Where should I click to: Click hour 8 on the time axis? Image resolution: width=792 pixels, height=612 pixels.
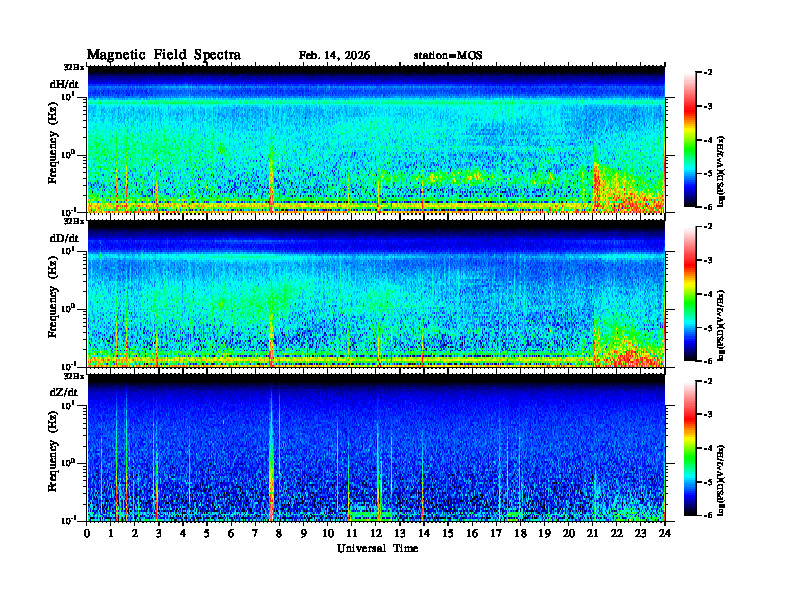point(279,534)
